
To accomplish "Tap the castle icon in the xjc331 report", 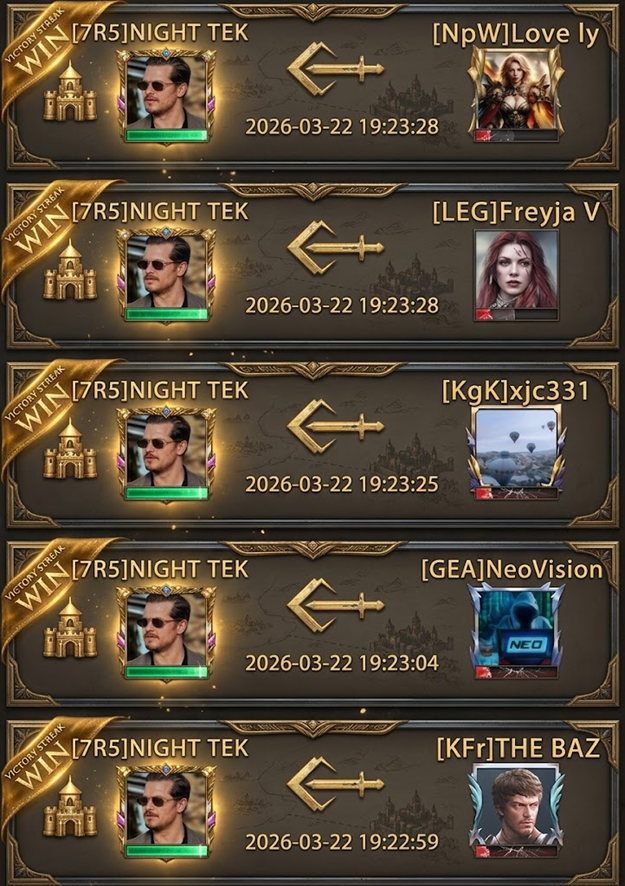I will pos(70,448).
